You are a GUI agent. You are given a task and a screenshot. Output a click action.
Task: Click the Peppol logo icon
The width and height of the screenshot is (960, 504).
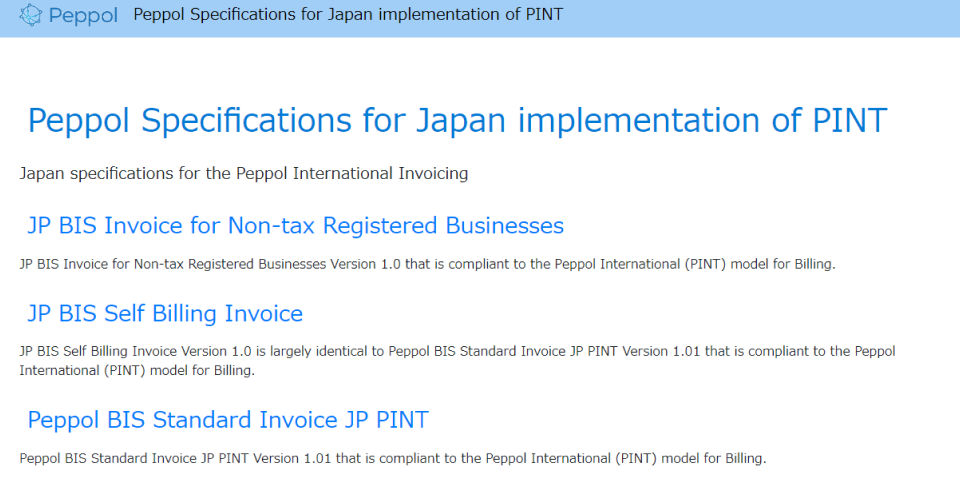click(x=30, y=15)
